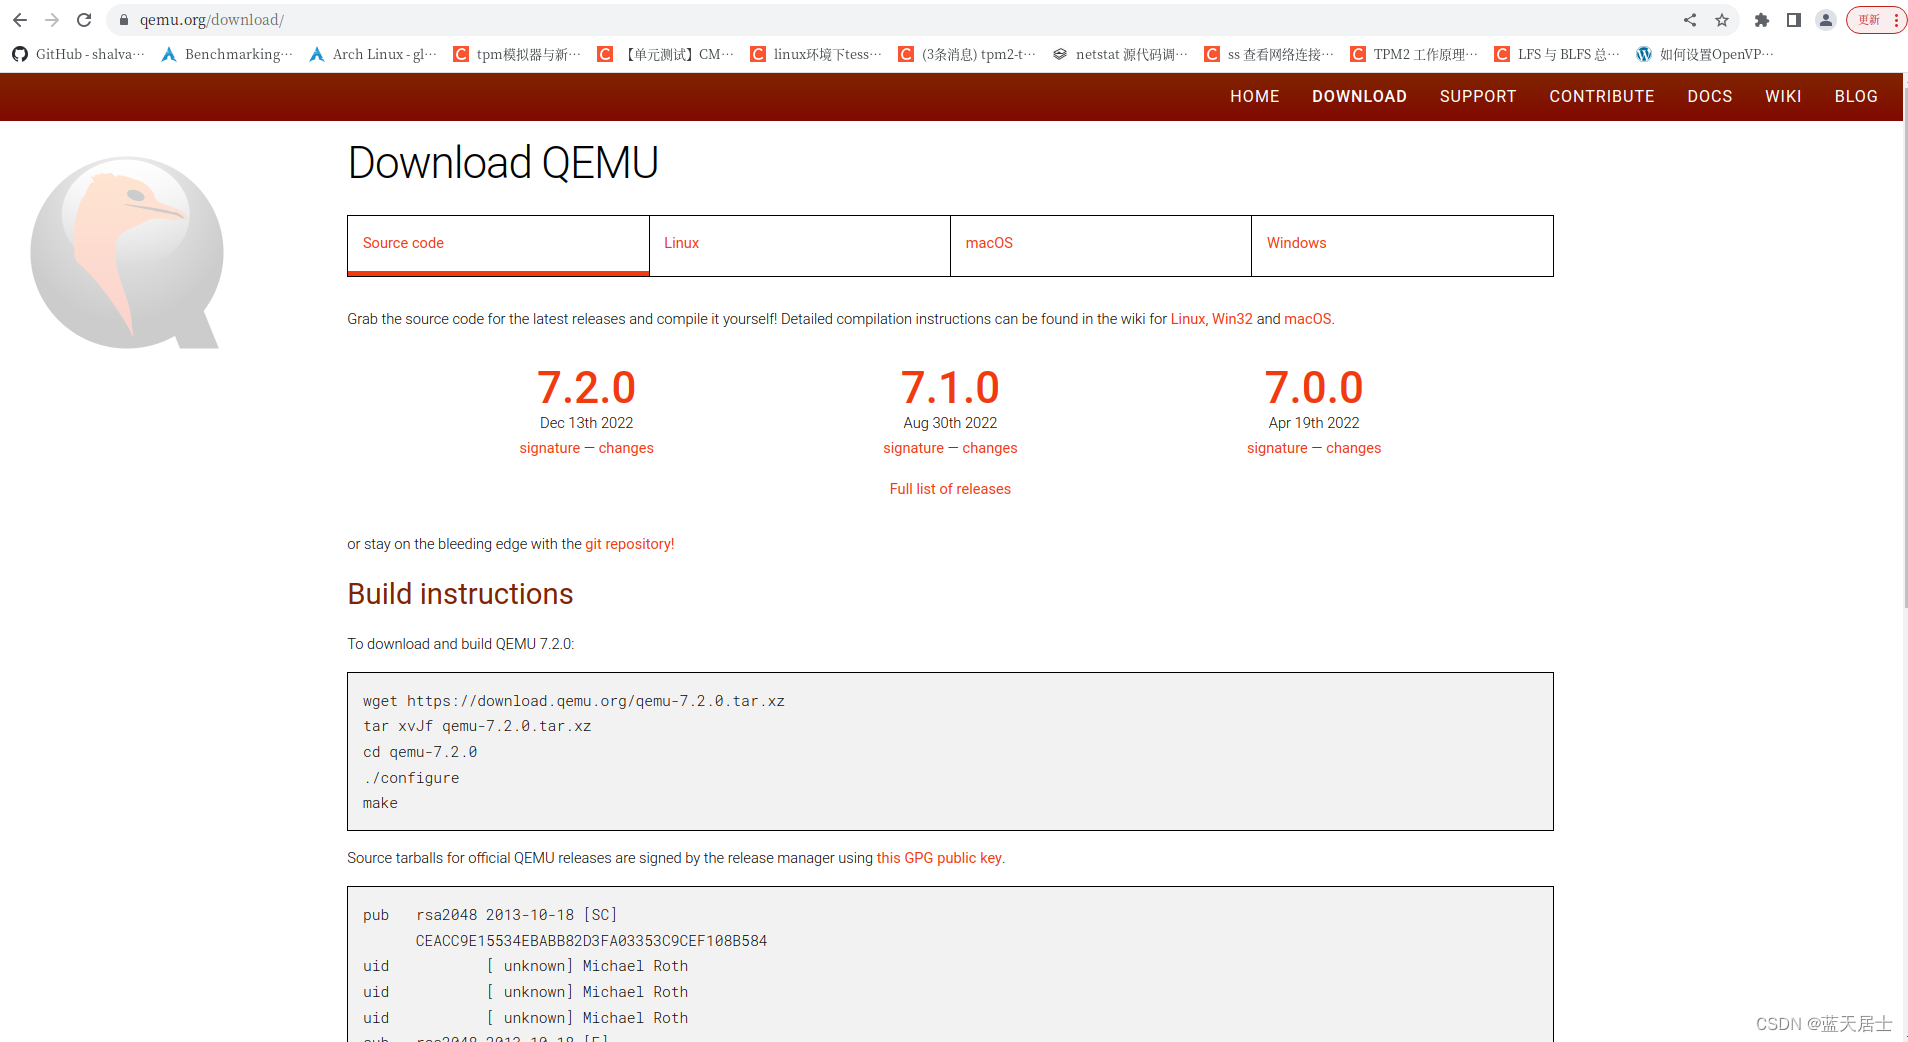Bookmark this page using the star icon

(x=1722, y=19)
